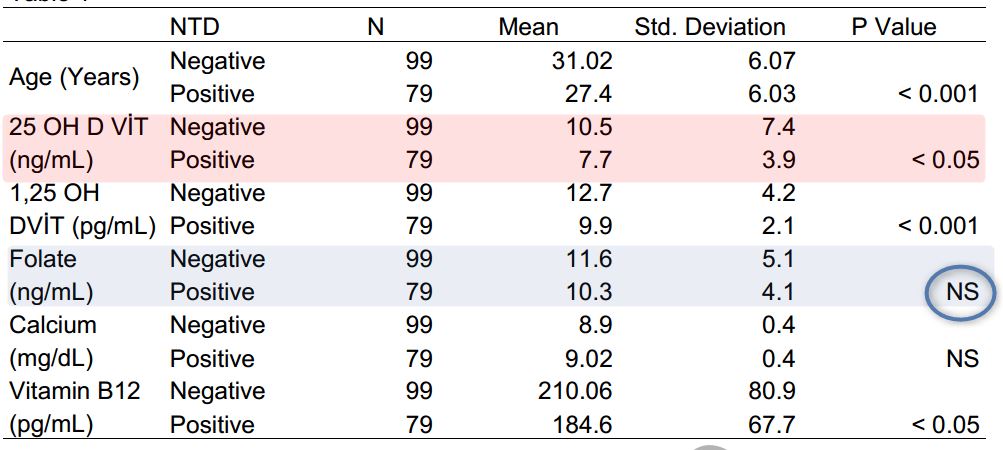Select the Vitamin B12 row label
This screenshot has width=1003, height=450.
point(70,391)
